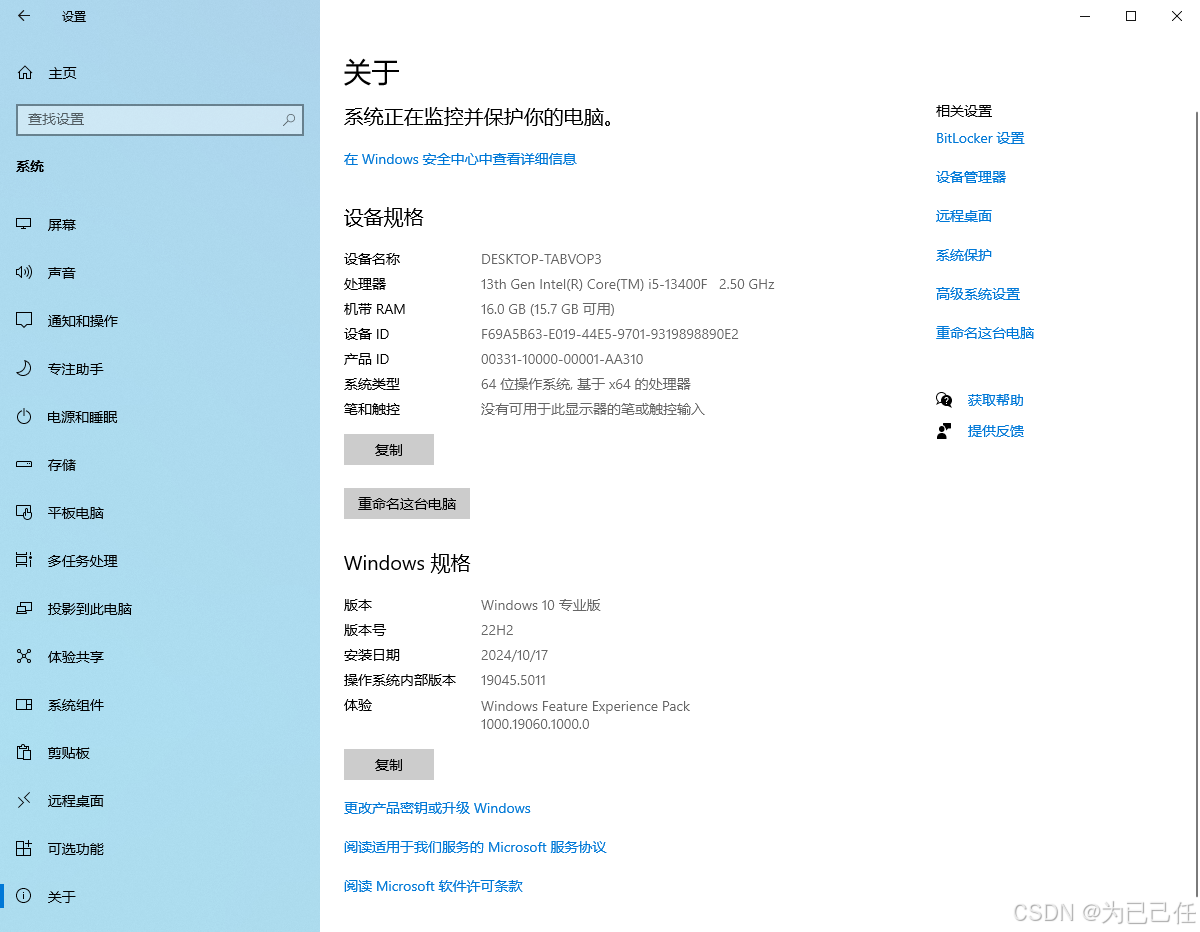Click the 屏幕 display icon
The image size is (1200, 932).
(x=25, y=224)
